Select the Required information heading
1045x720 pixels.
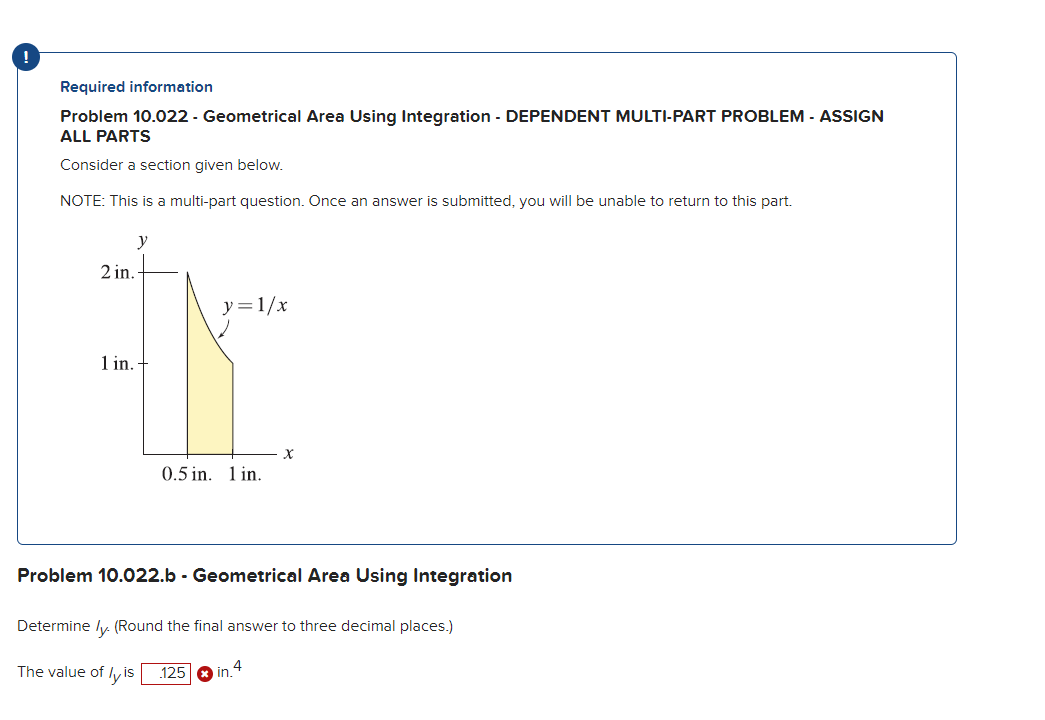click(136, 87)
